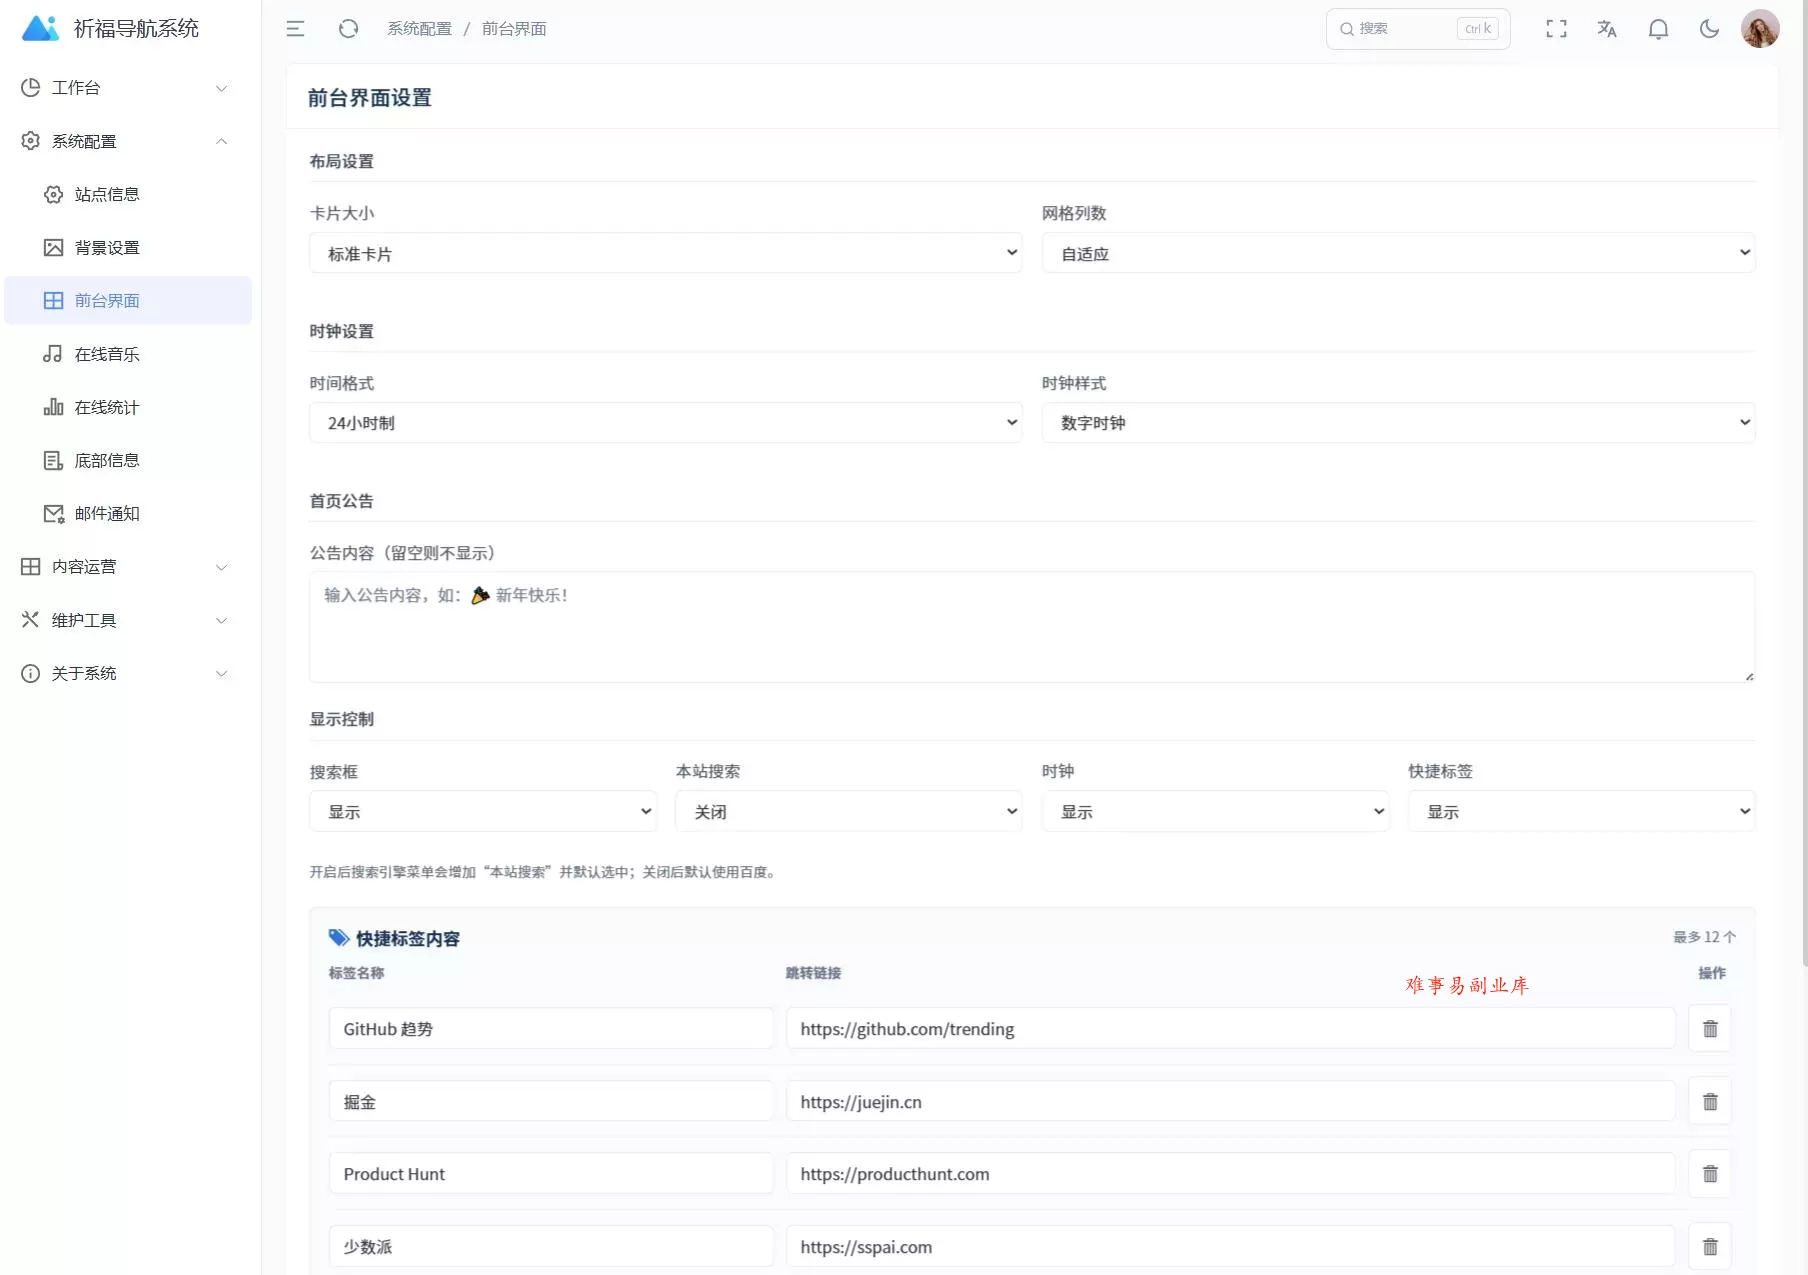Click the 关于系统 info icon
Viewport: 1808px width, 1275px height.
[31, 673]
